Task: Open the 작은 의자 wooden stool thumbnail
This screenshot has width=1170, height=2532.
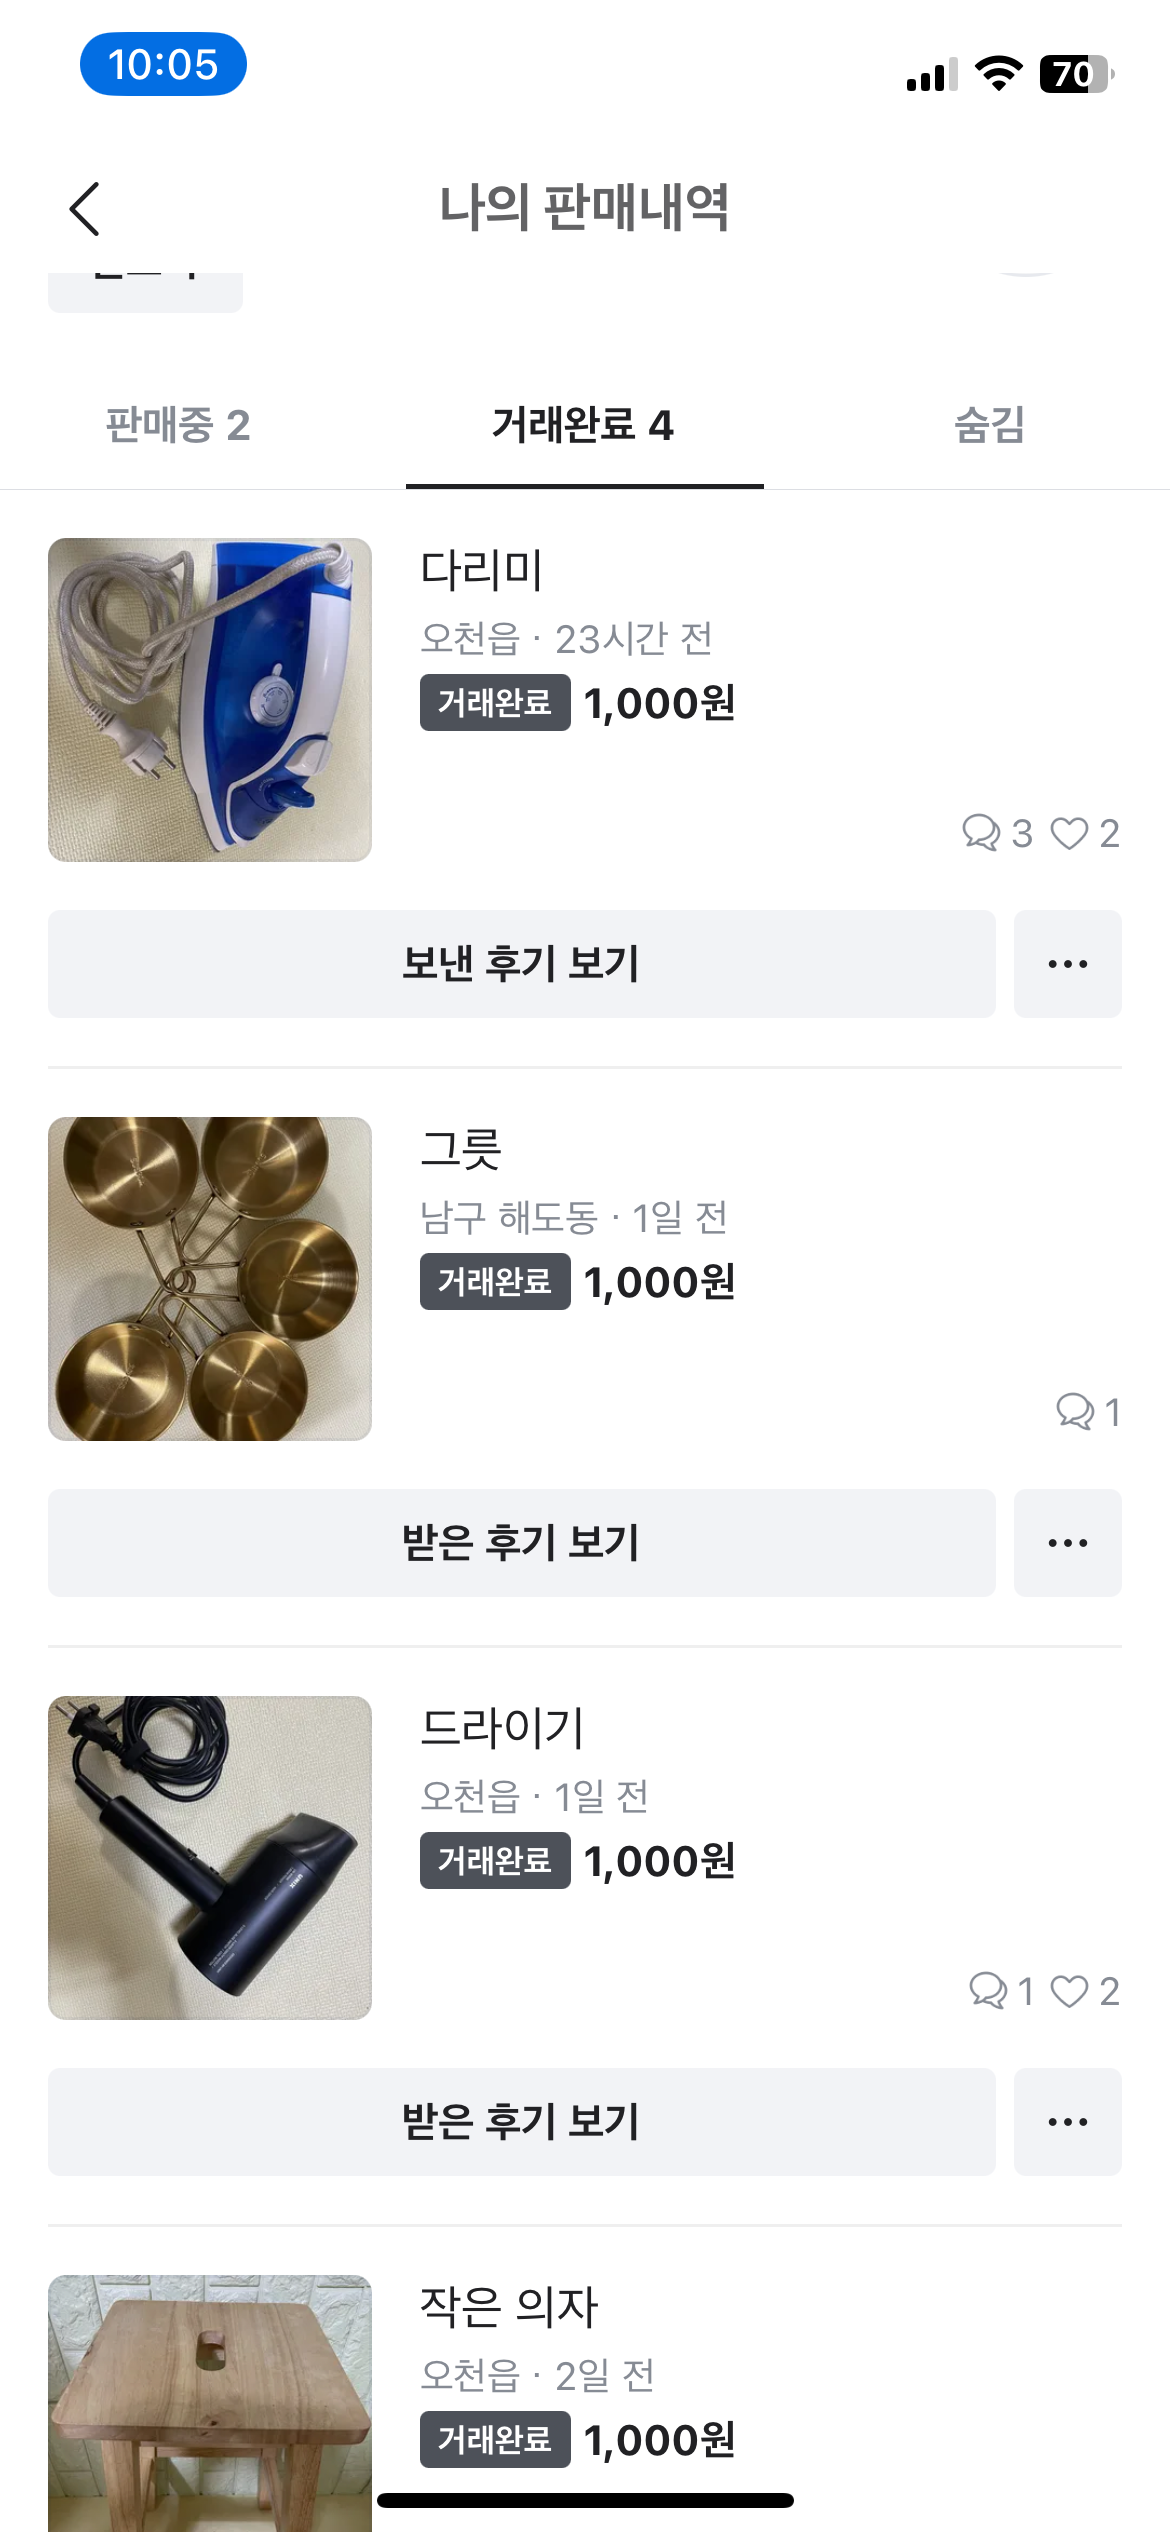Action: click(x=210, y=2400)
